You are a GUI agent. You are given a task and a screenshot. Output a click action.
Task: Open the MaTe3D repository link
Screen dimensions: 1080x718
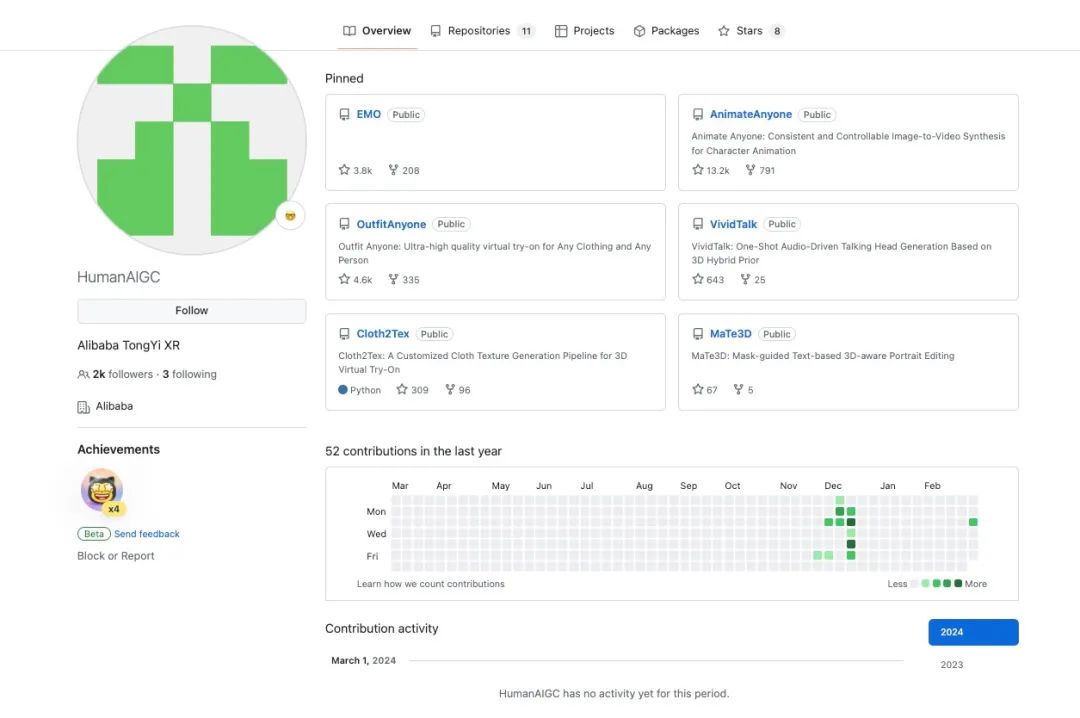(730, 334)
